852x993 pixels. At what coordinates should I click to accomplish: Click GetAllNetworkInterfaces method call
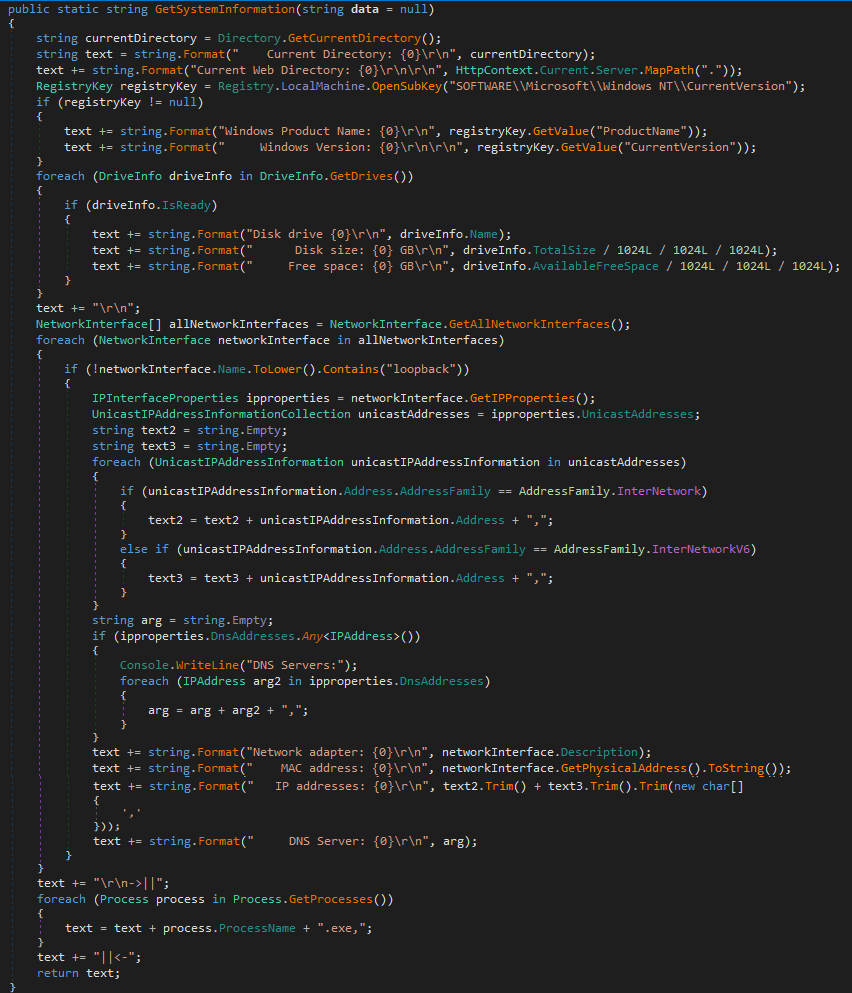pyautogui.click(x=529, y=324)
